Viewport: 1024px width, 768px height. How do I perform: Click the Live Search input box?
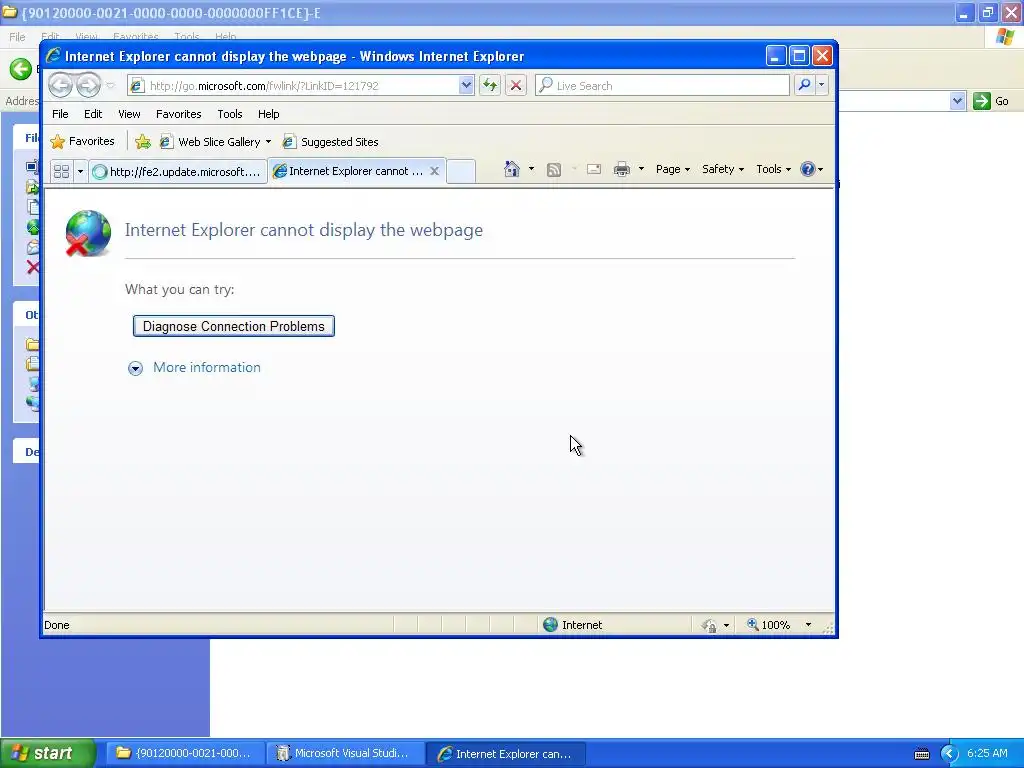click(x=662, y=86)
